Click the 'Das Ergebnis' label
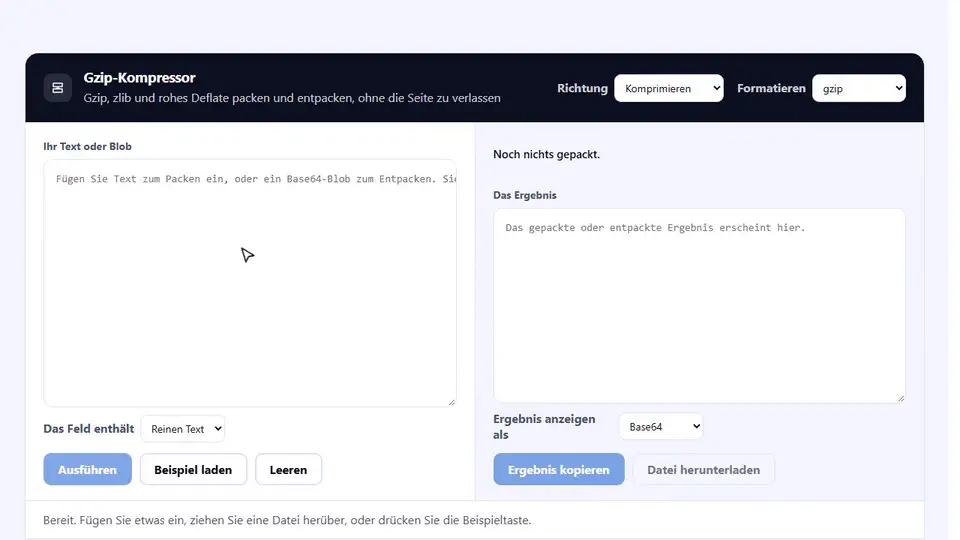 [x=525, y=195]
